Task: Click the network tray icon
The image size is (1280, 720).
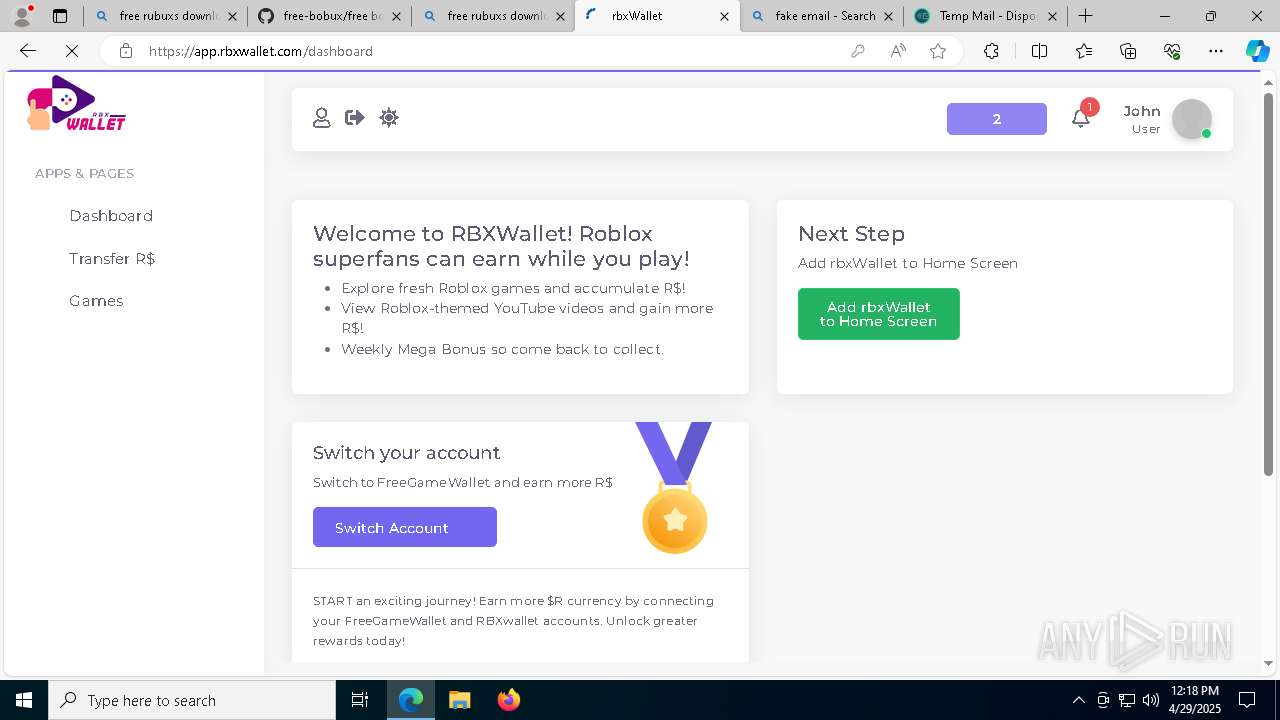Action: pos(1127,700)
